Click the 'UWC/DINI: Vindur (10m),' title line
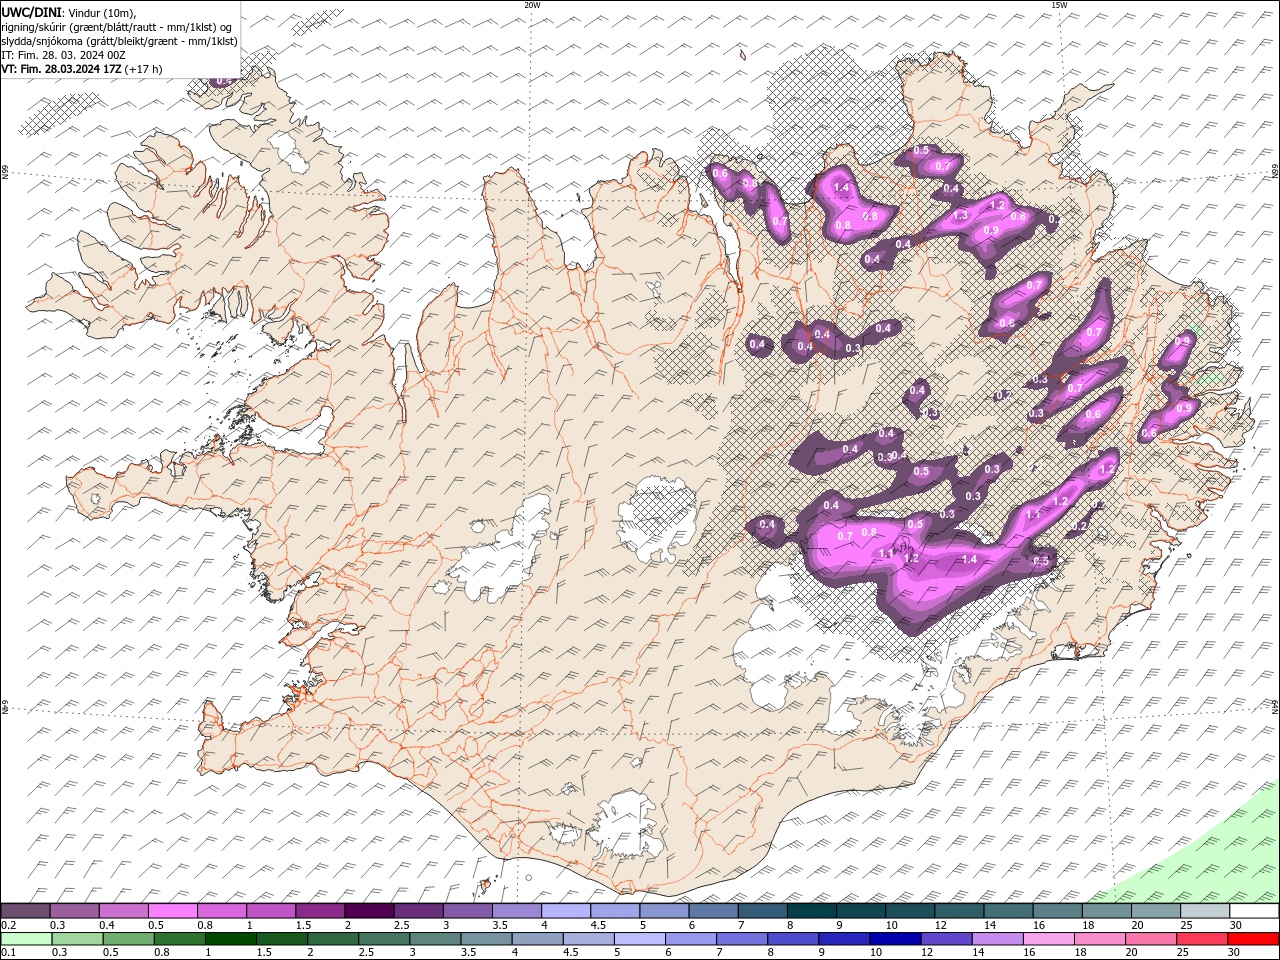The image size is (1280, 960). point(68,12)
